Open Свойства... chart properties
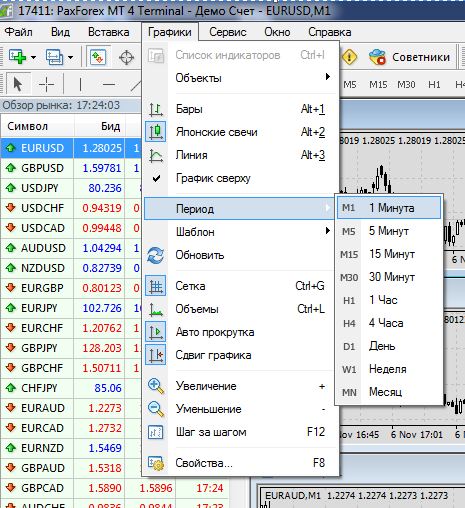Screen dimensions: 465x508 click(x=240, y=463)
